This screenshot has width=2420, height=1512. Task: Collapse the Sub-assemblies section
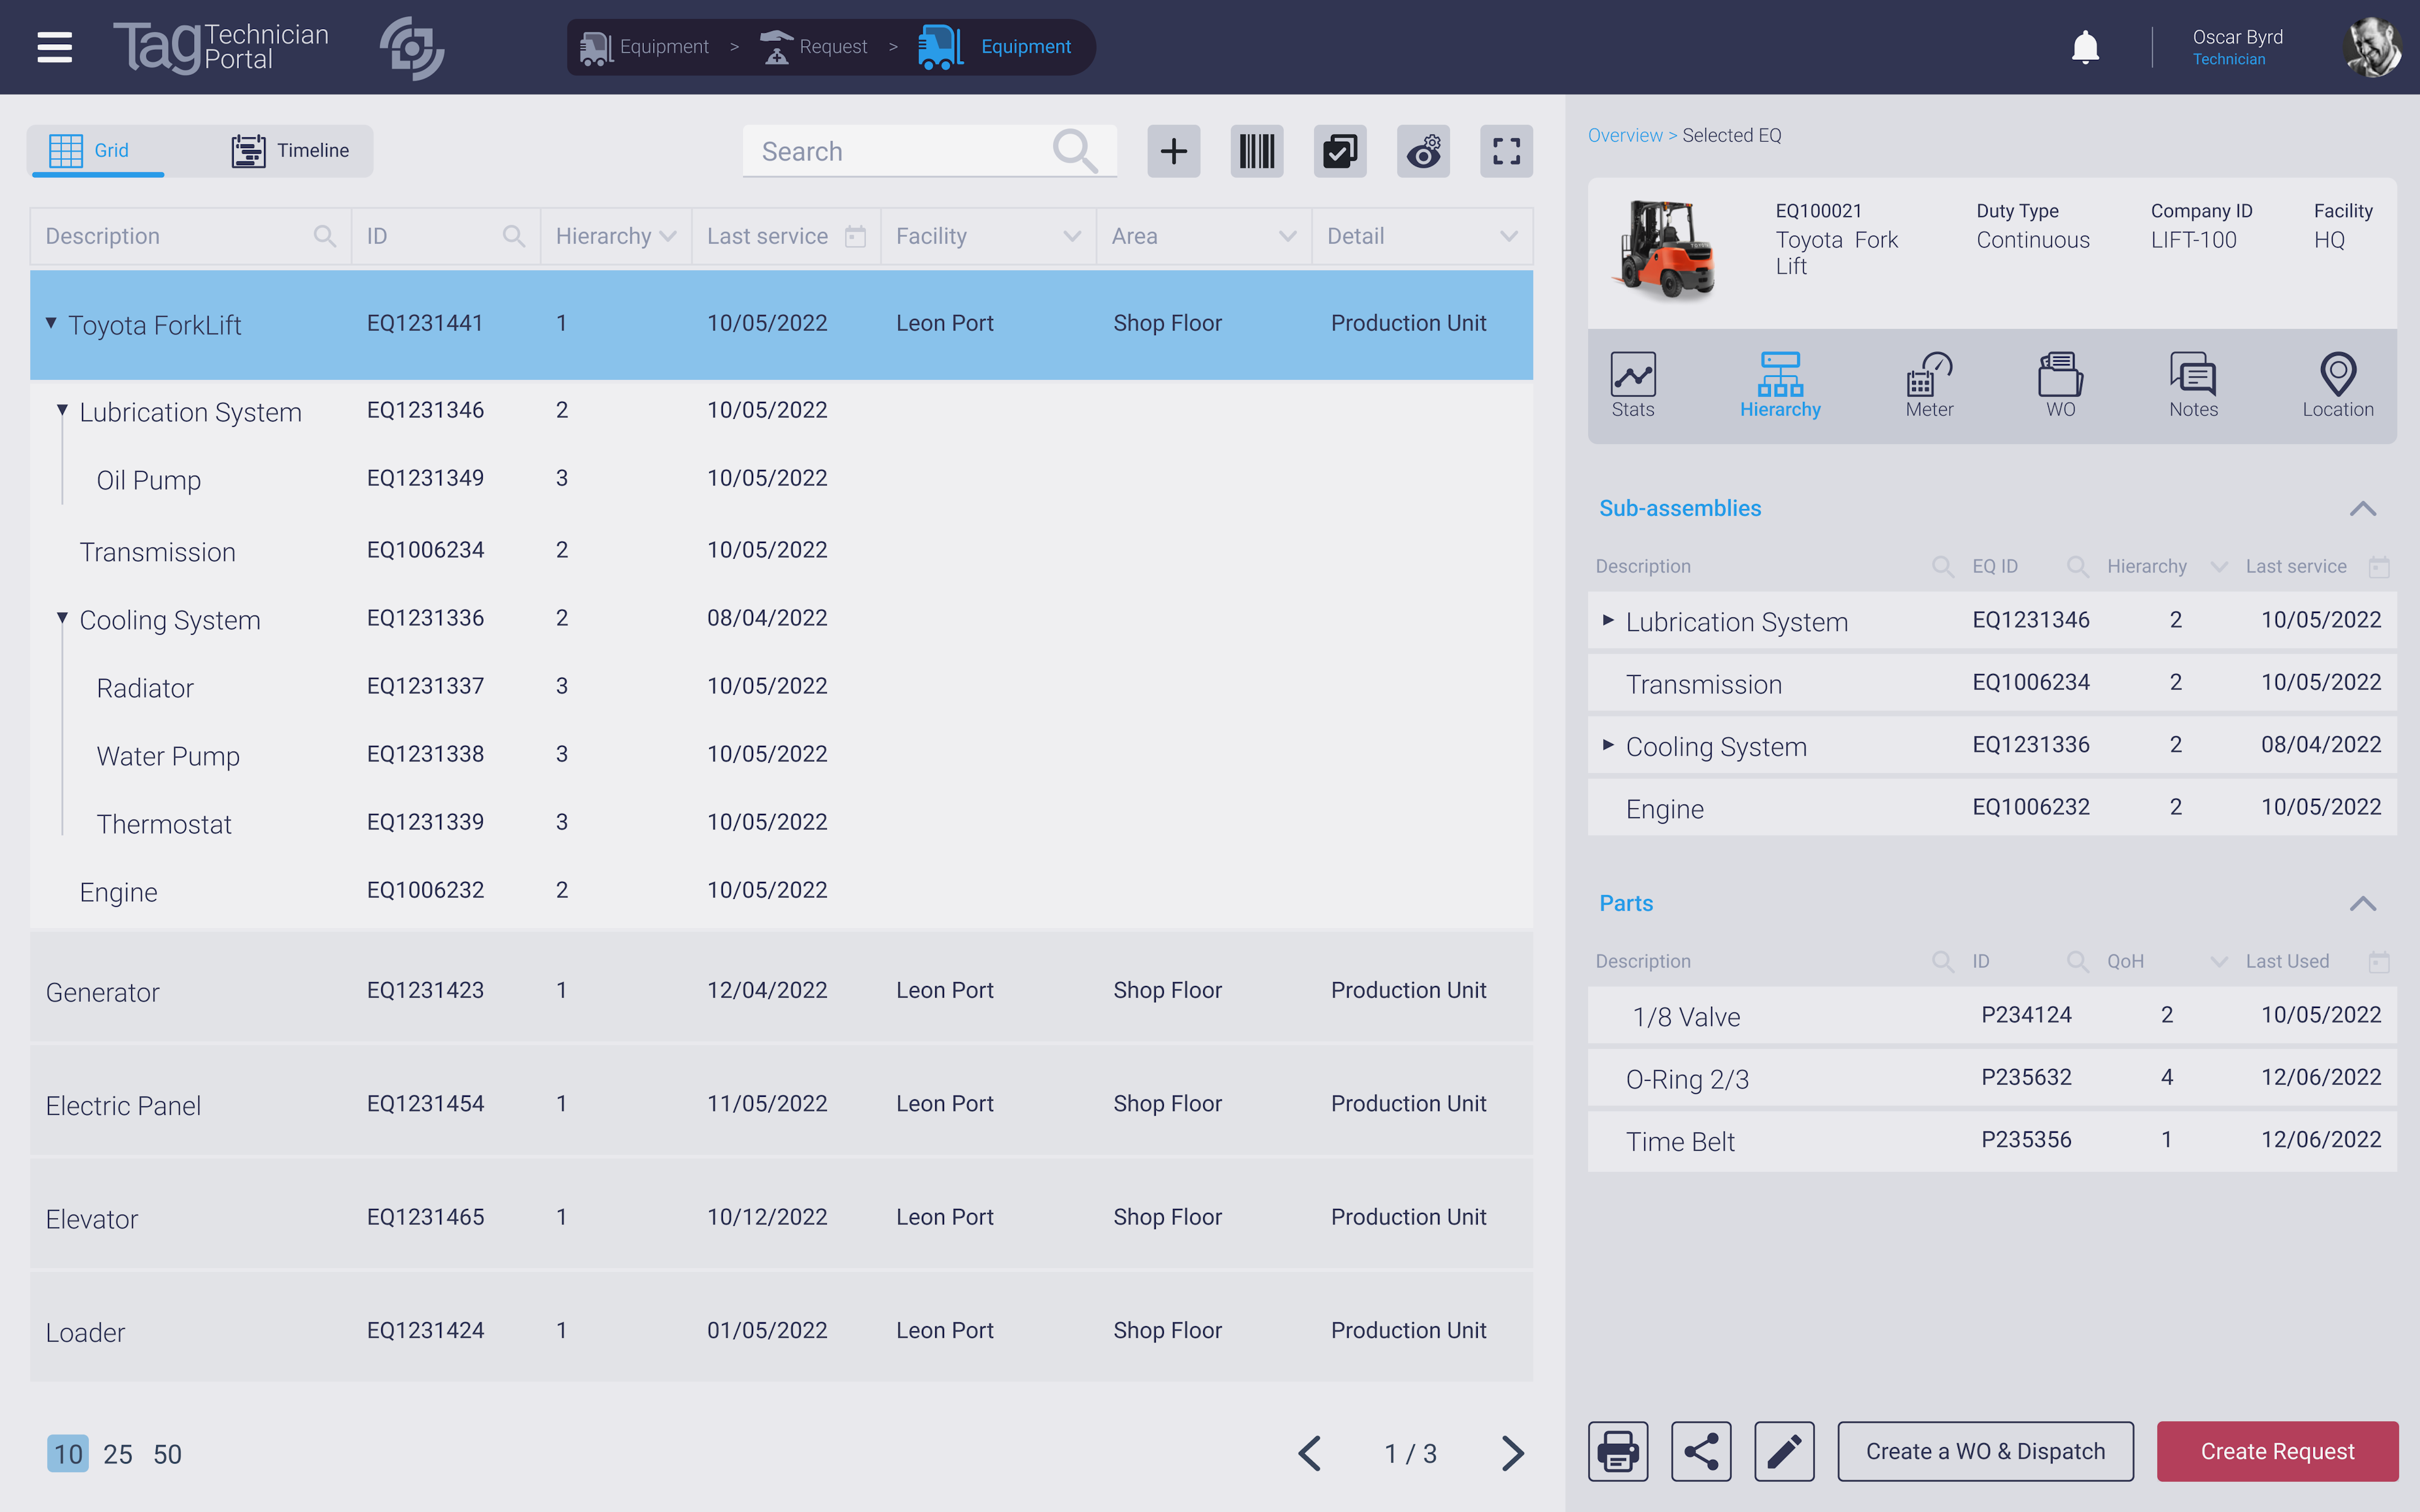pos(2365,507)
